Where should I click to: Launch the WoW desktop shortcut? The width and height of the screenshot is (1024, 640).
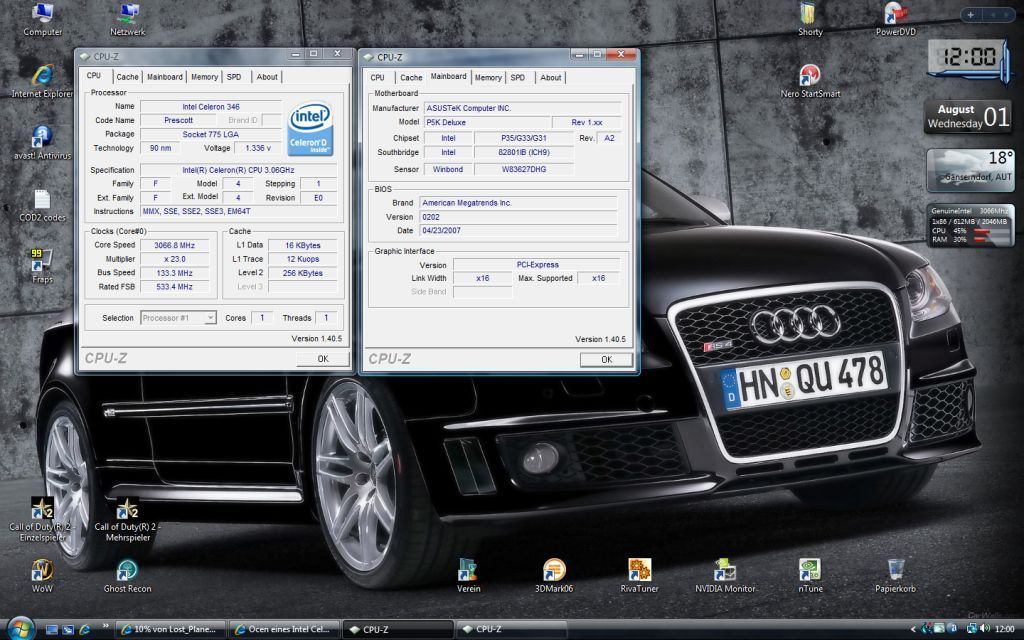(42, 575)
